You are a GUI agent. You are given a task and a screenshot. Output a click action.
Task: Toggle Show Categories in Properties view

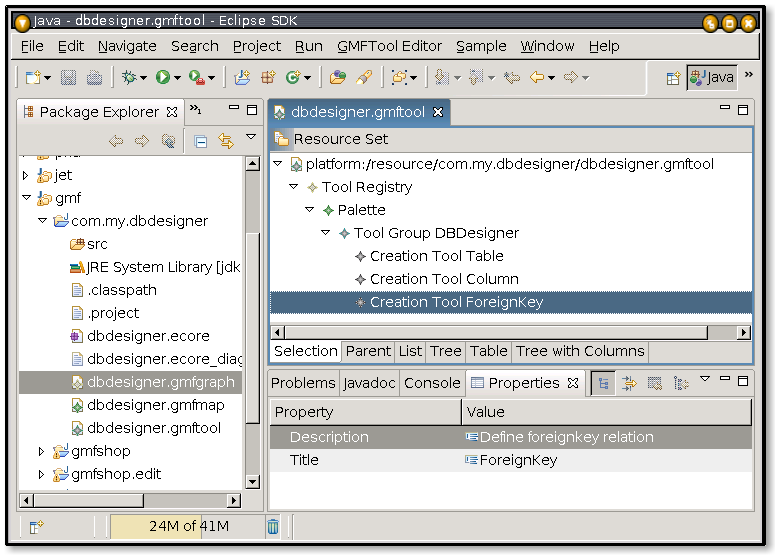click(x=603, y=382)
